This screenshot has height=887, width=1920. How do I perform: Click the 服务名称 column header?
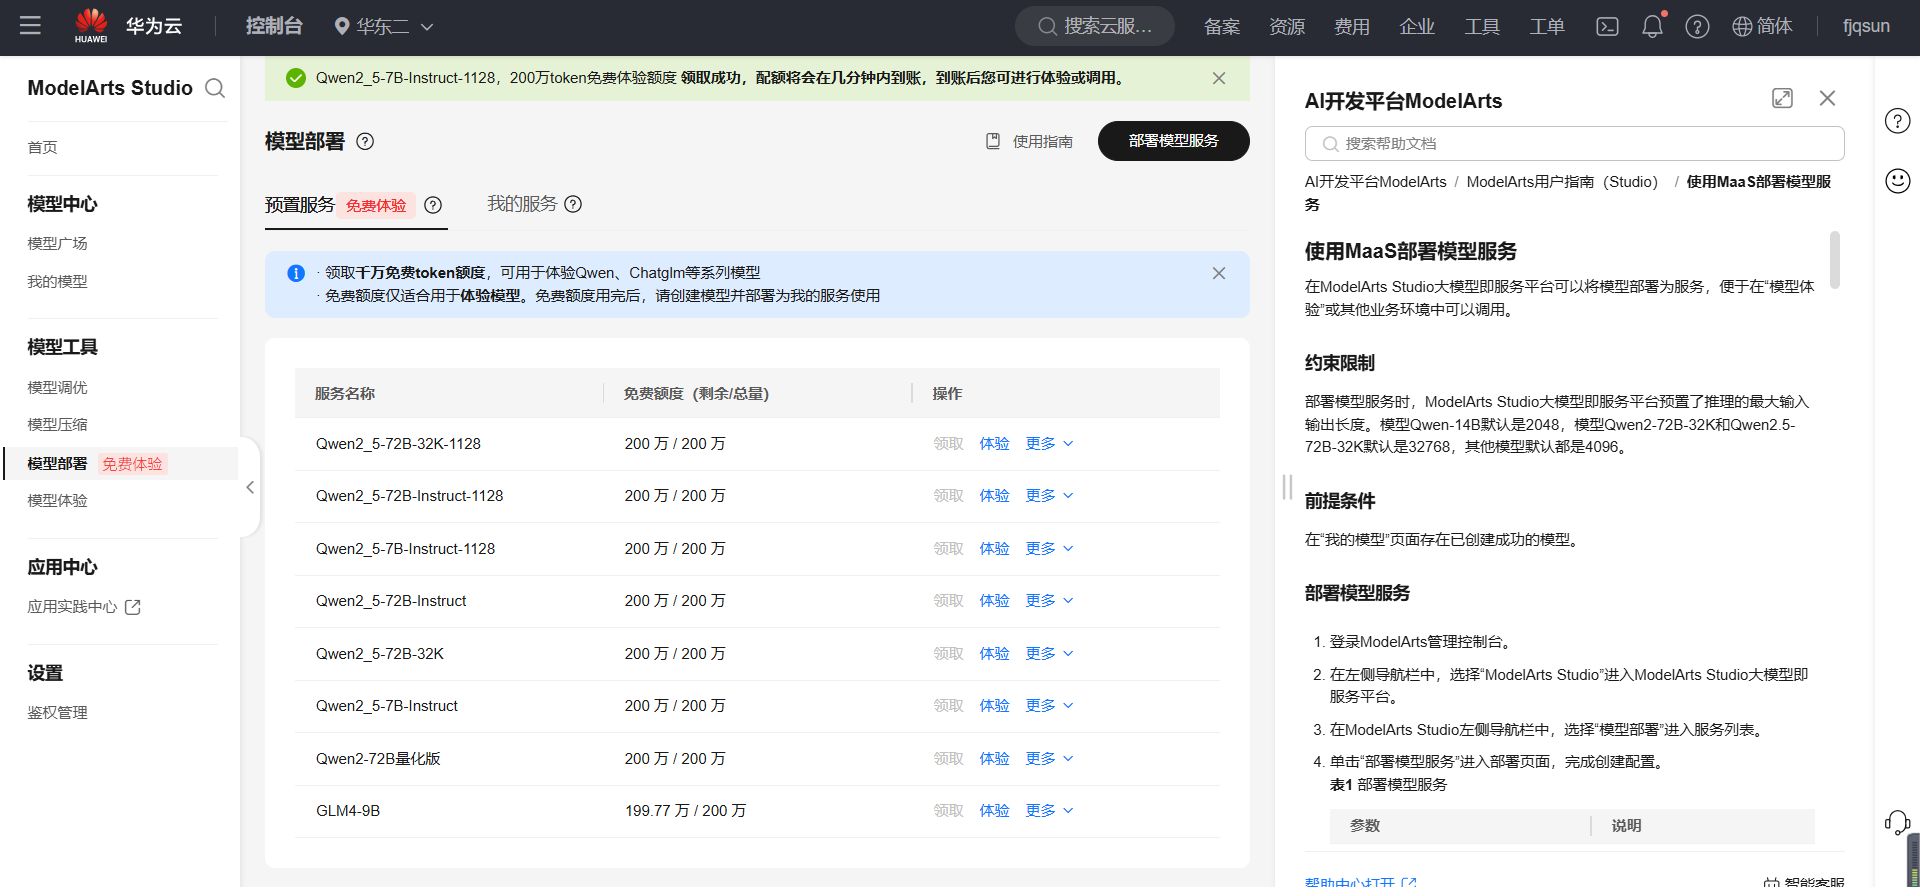pos(345,393)
